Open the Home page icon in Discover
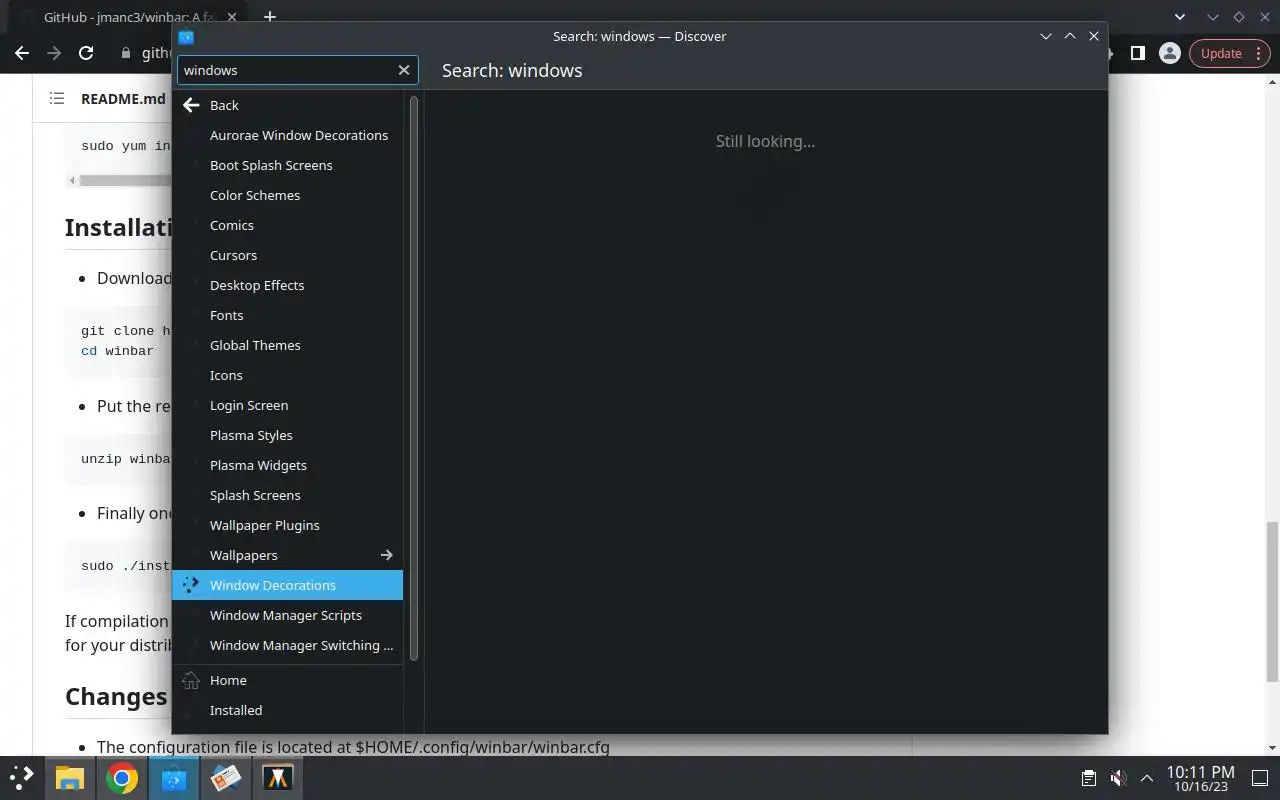Viewport: 1280px width, 800px height. [191, 680]
